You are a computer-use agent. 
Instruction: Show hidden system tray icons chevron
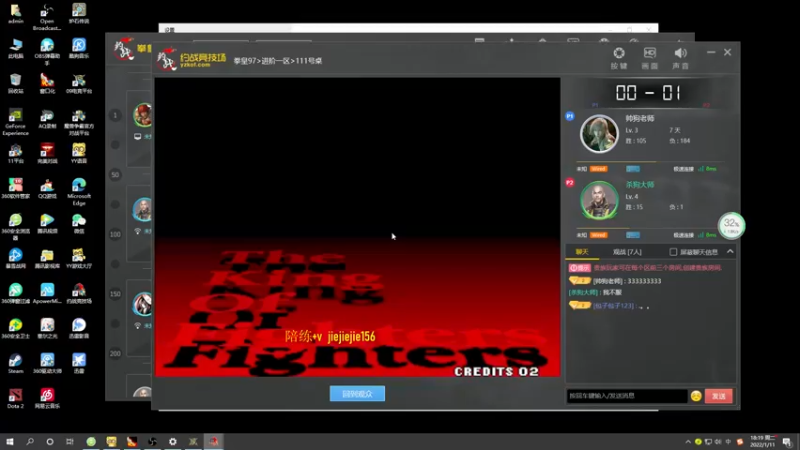tap(688, 442)
